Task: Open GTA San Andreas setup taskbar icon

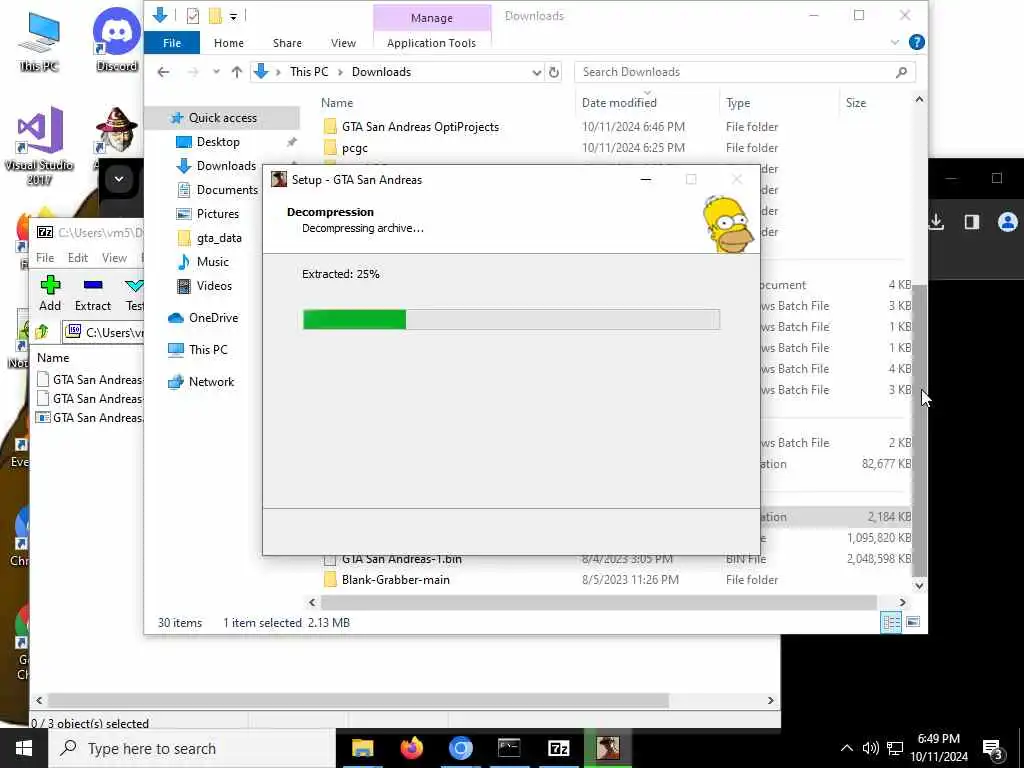Action: click(607, 748)
